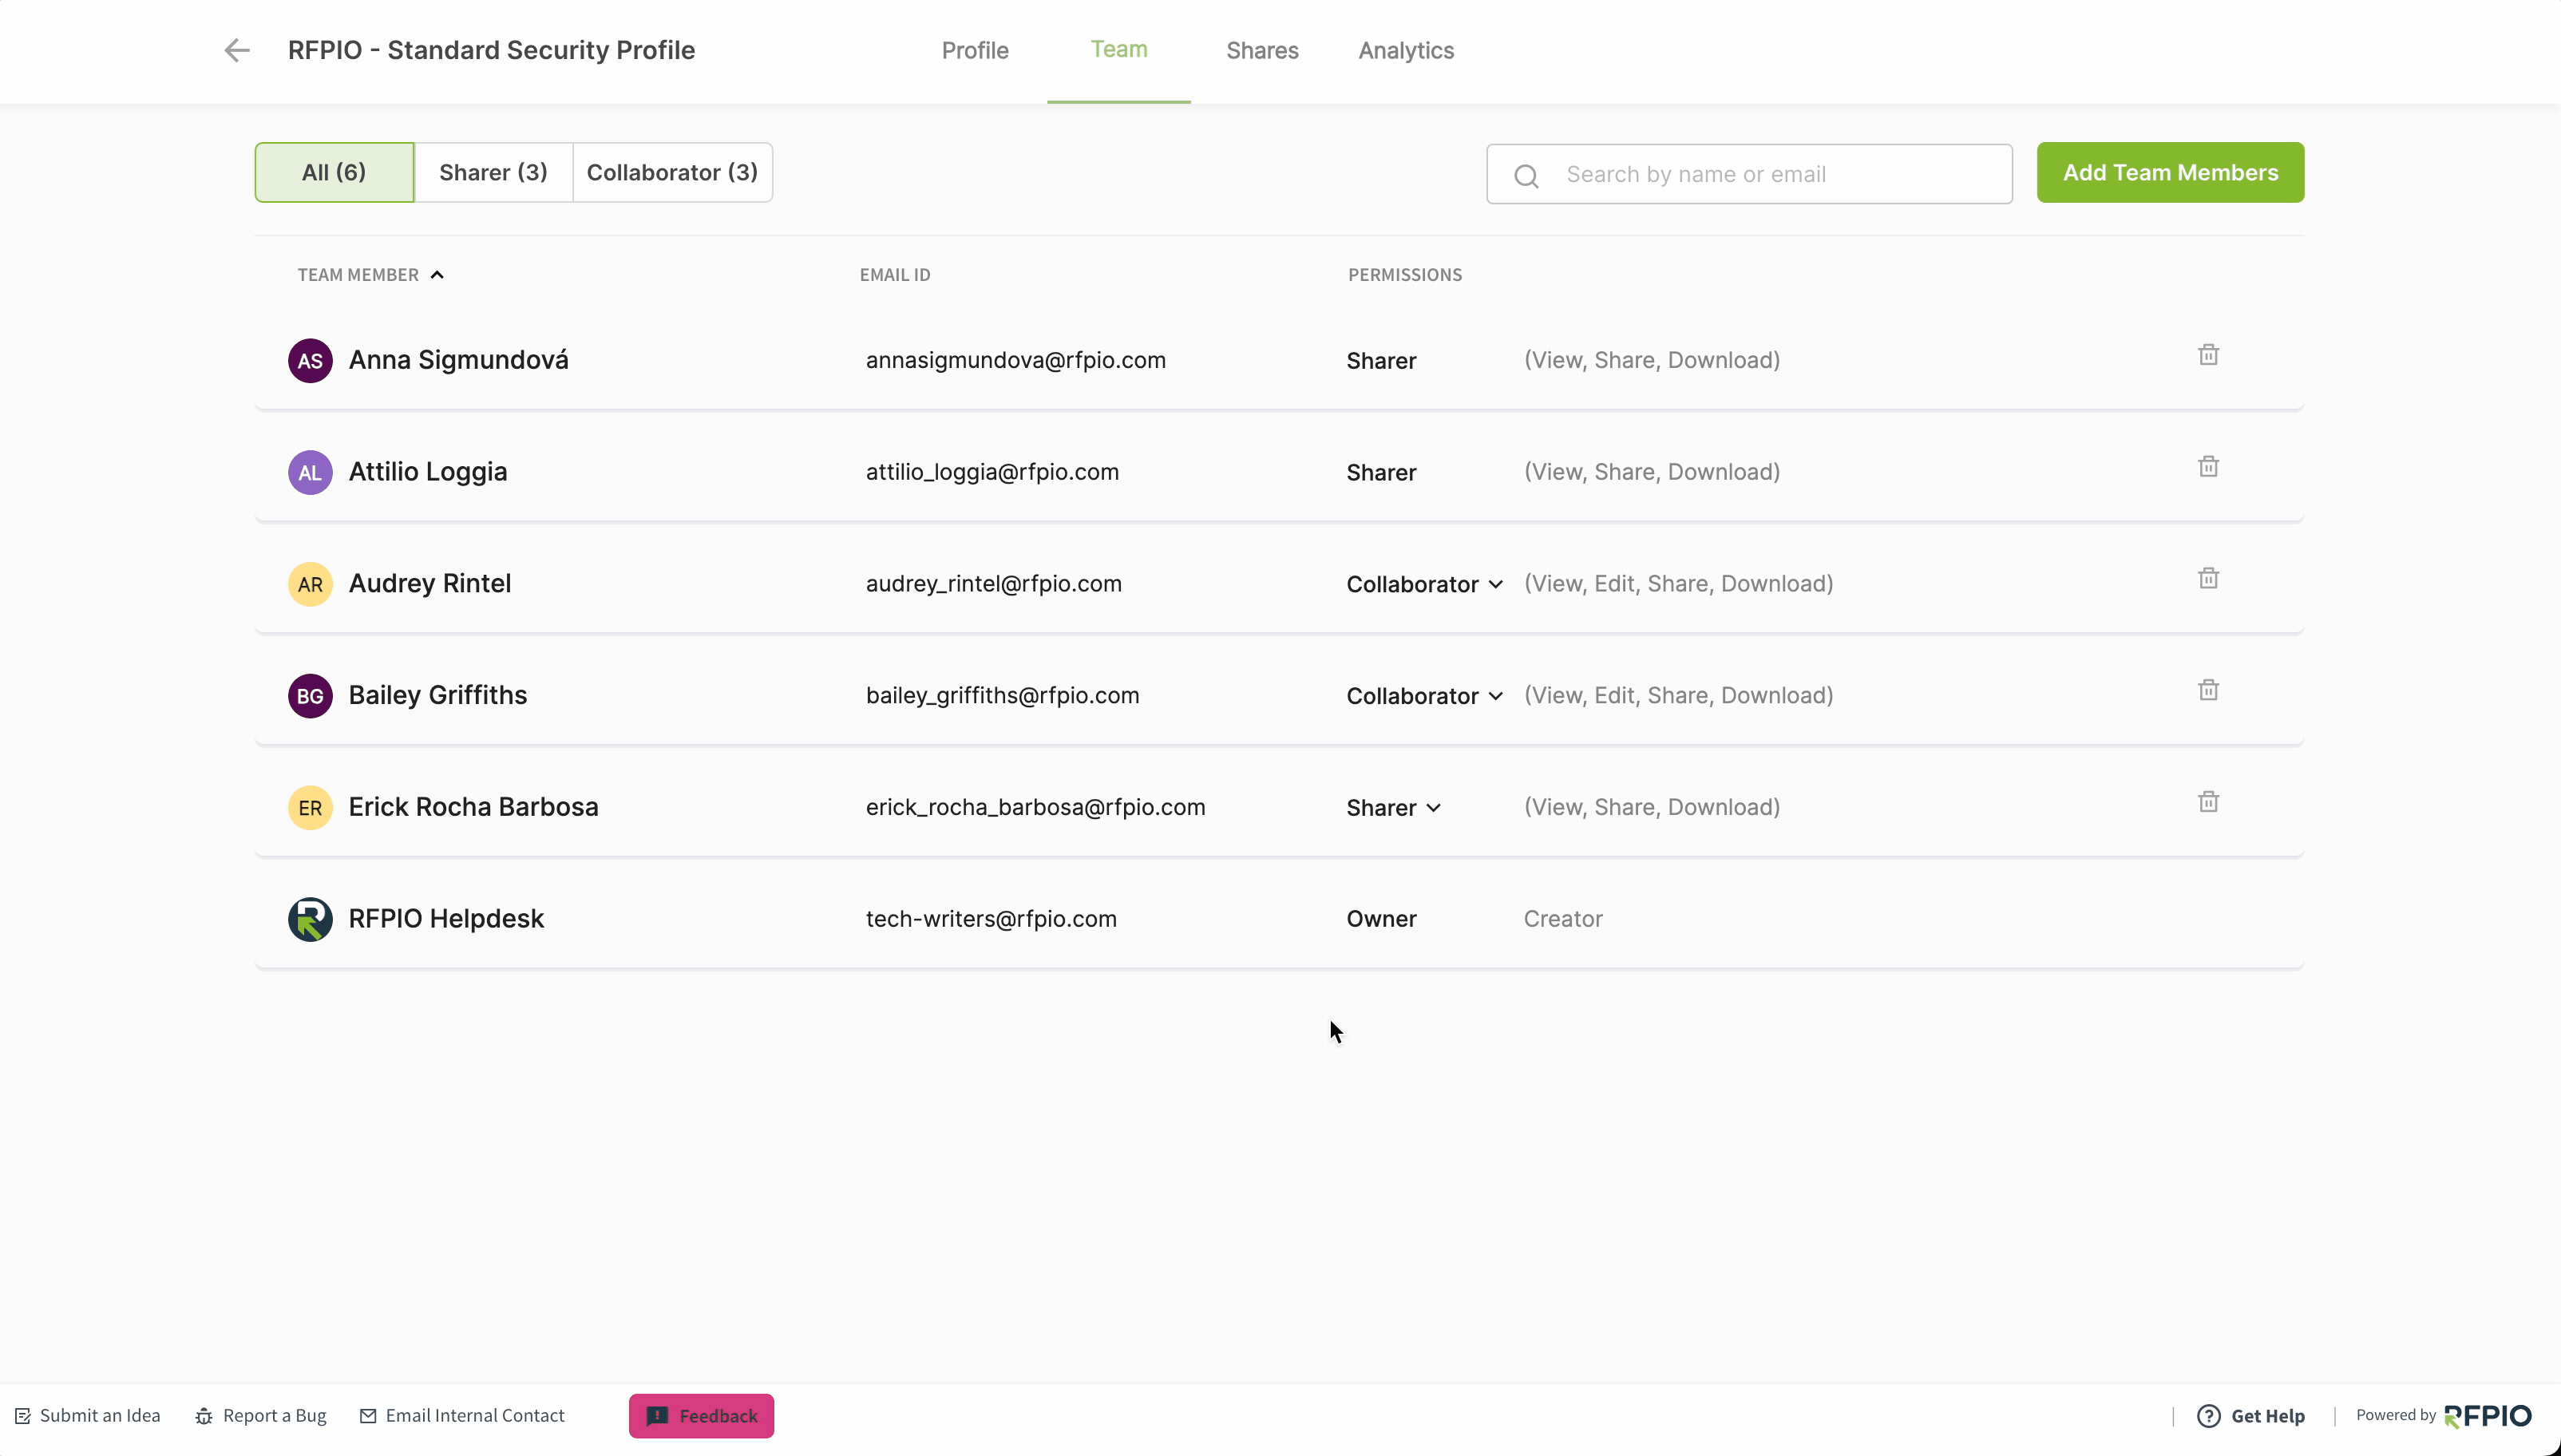Open the Feedback button

(x=701, y=1416)
